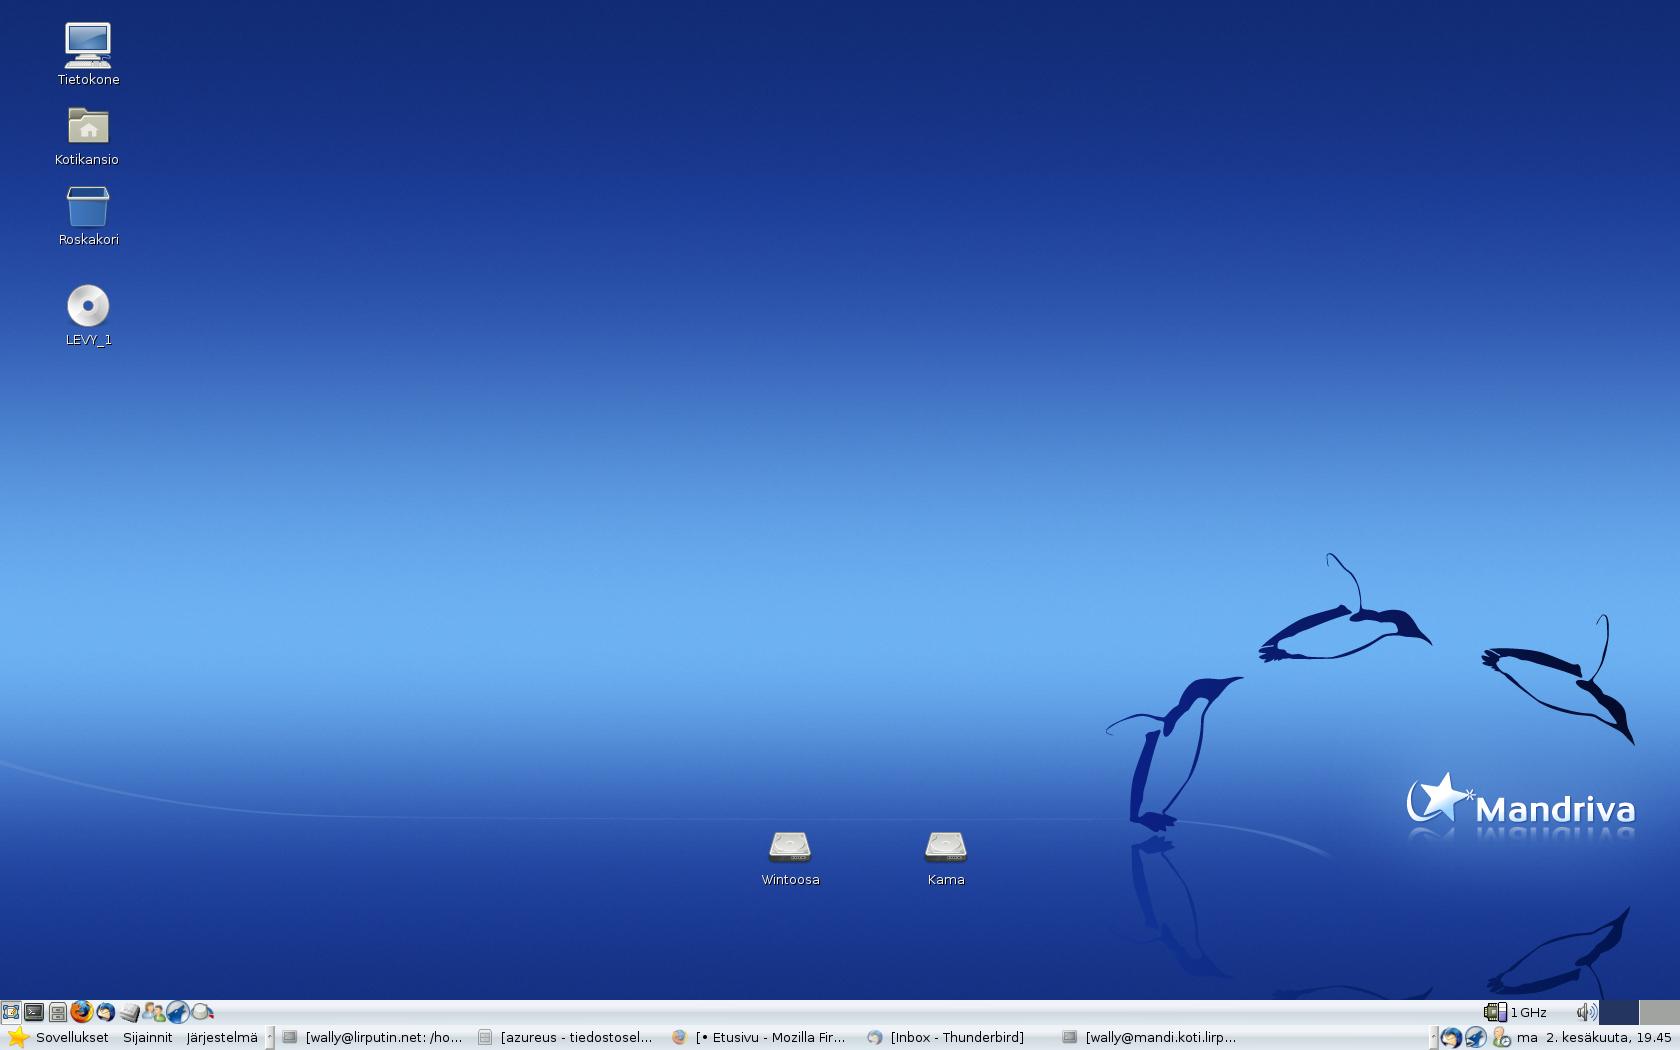The image size is (1680, 1050).
Task: Open the user switcher clock-person icon
Action: (x=1501, y=1038)
